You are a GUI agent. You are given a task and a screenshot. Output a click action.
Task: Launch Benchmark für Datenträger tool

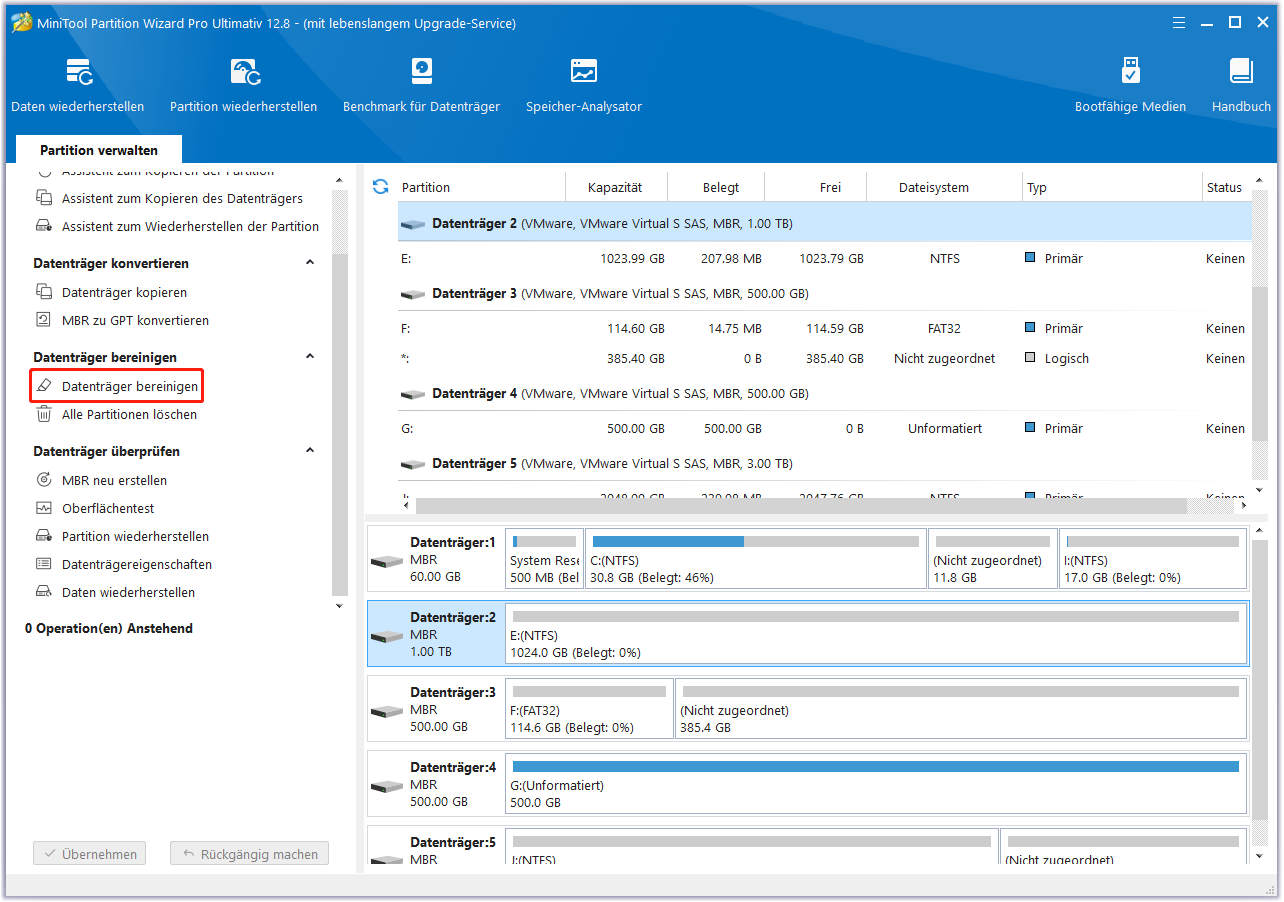pyautogui.click(x=421, y=85)
